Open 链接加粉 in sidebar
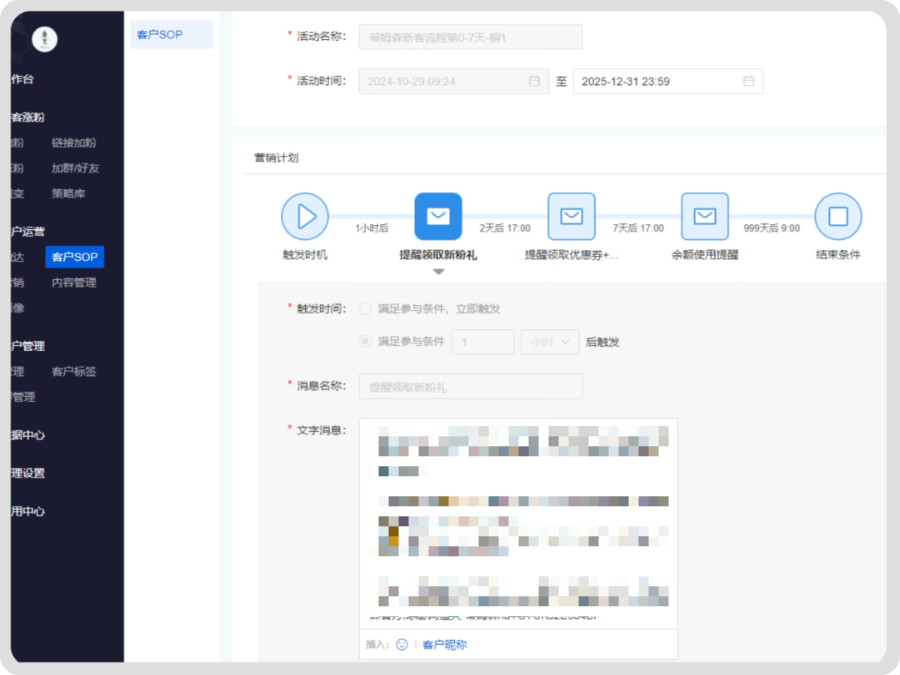900x675 pixels. pyautogui.click(x=74, y=143)
